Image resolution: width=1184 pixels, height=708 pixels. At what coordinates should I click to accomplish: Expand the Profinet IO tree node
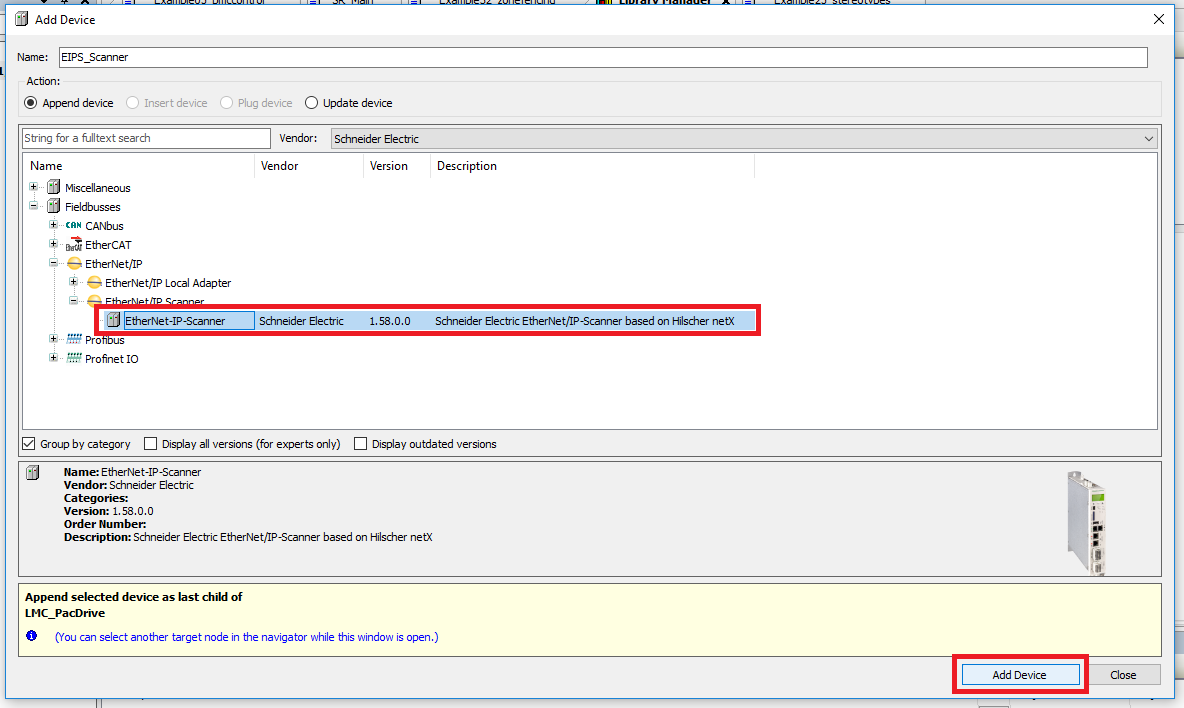pos(54,359)
